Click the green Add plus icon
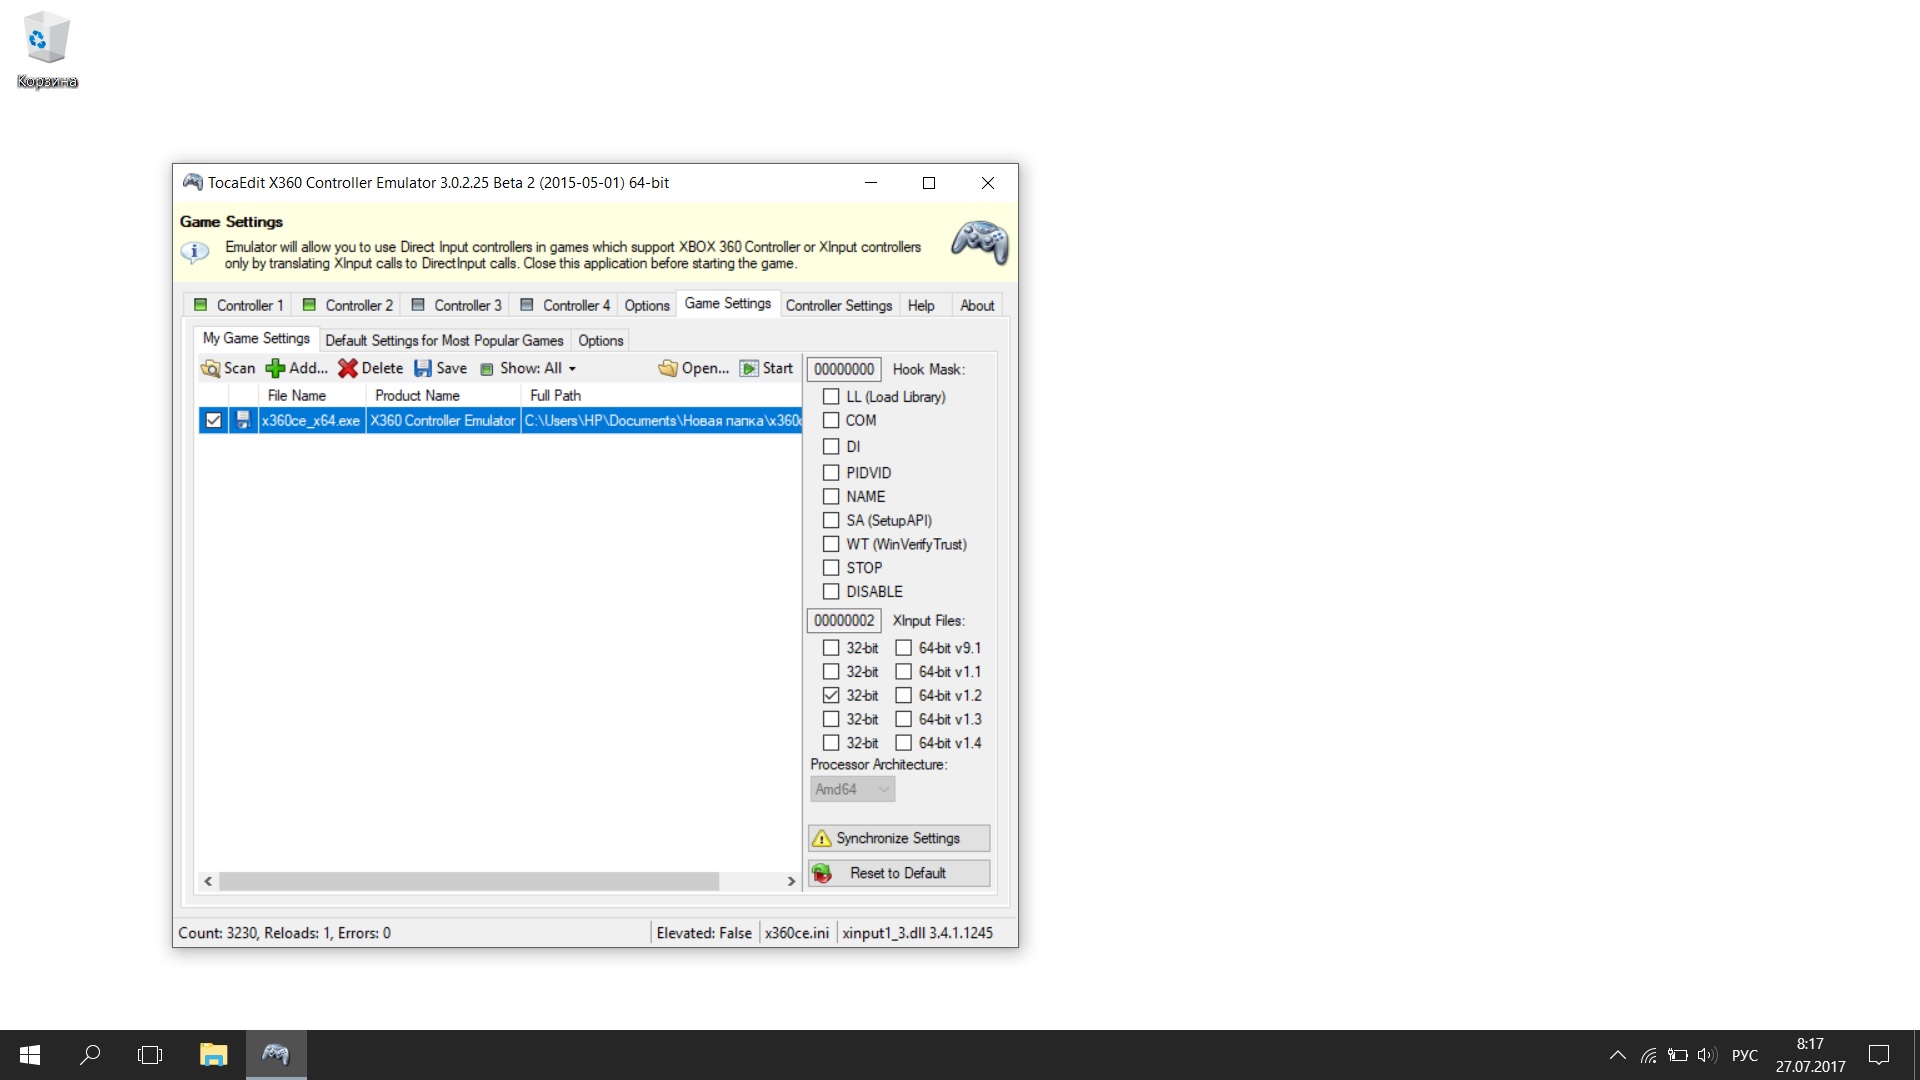This screenshot has height=1080, width=1920. tap(275, 369)
